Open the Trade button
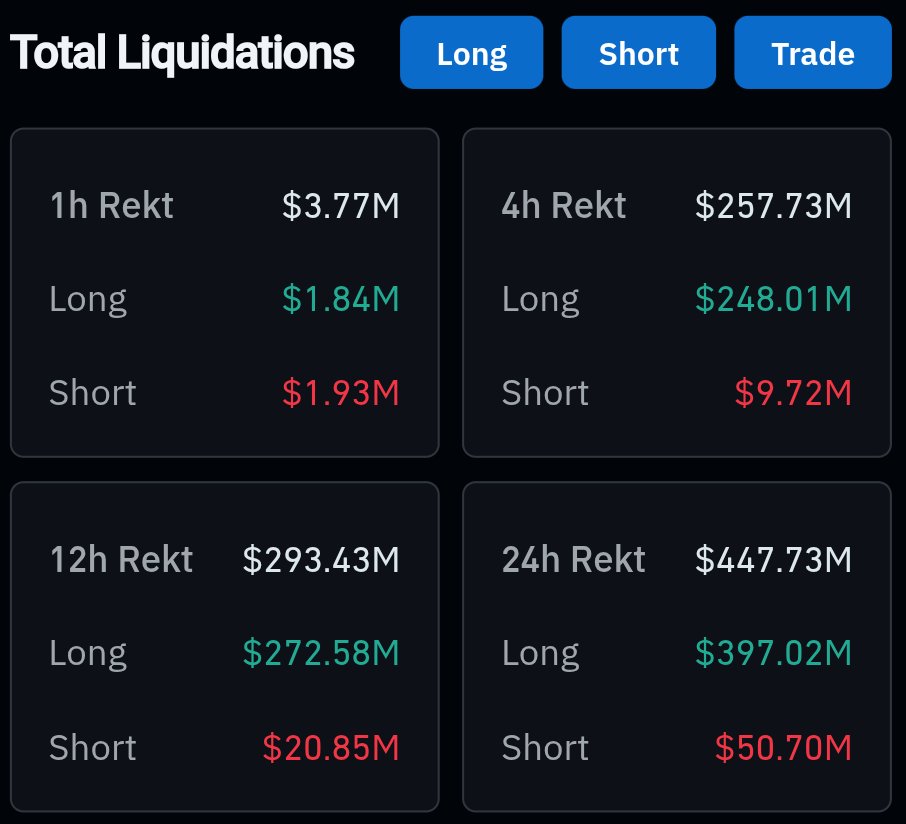The image size is (906, 824). (x=812, y=53)
